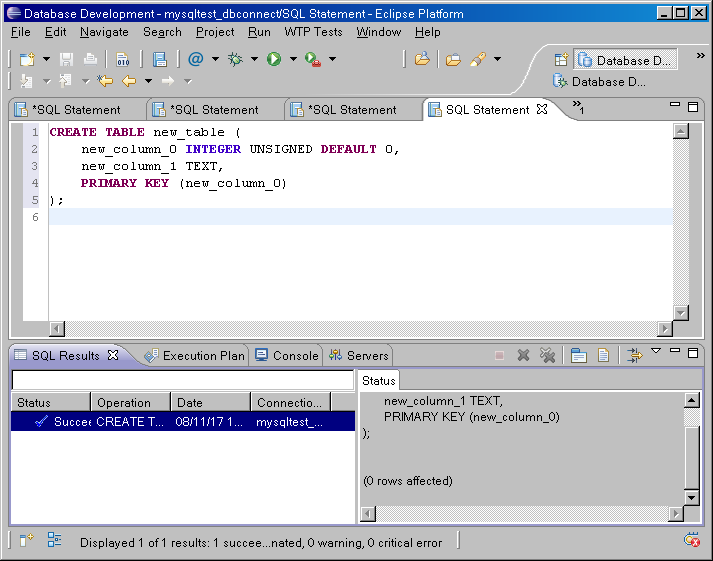
Task: Expand the Run button dropdown arrow
Action: (x=293, y=59)
